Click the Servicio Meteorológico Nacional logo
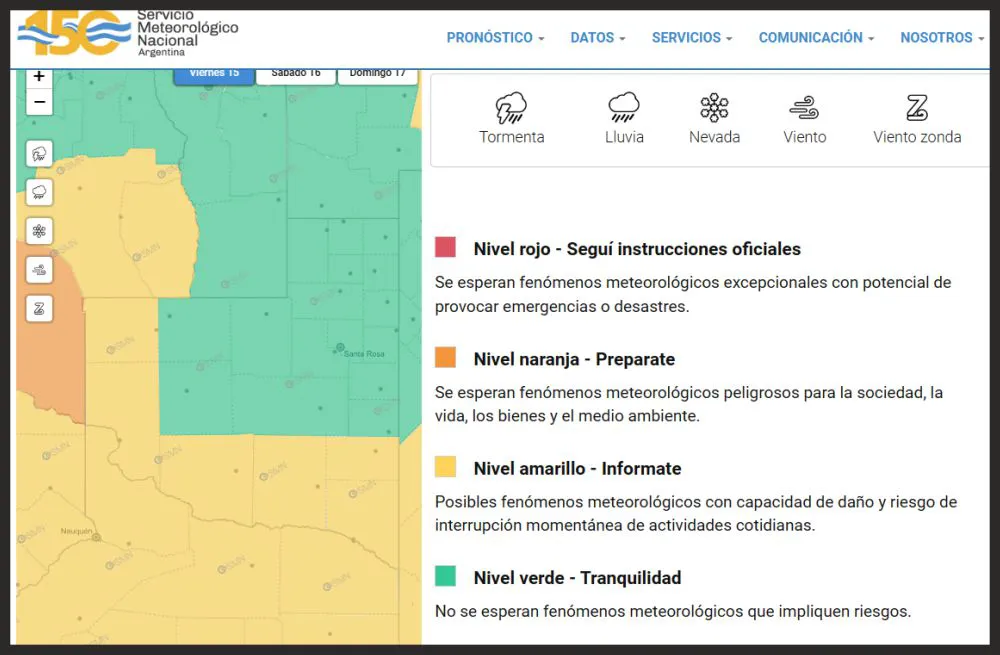The image size is (1000, 655). coord(128,32)
